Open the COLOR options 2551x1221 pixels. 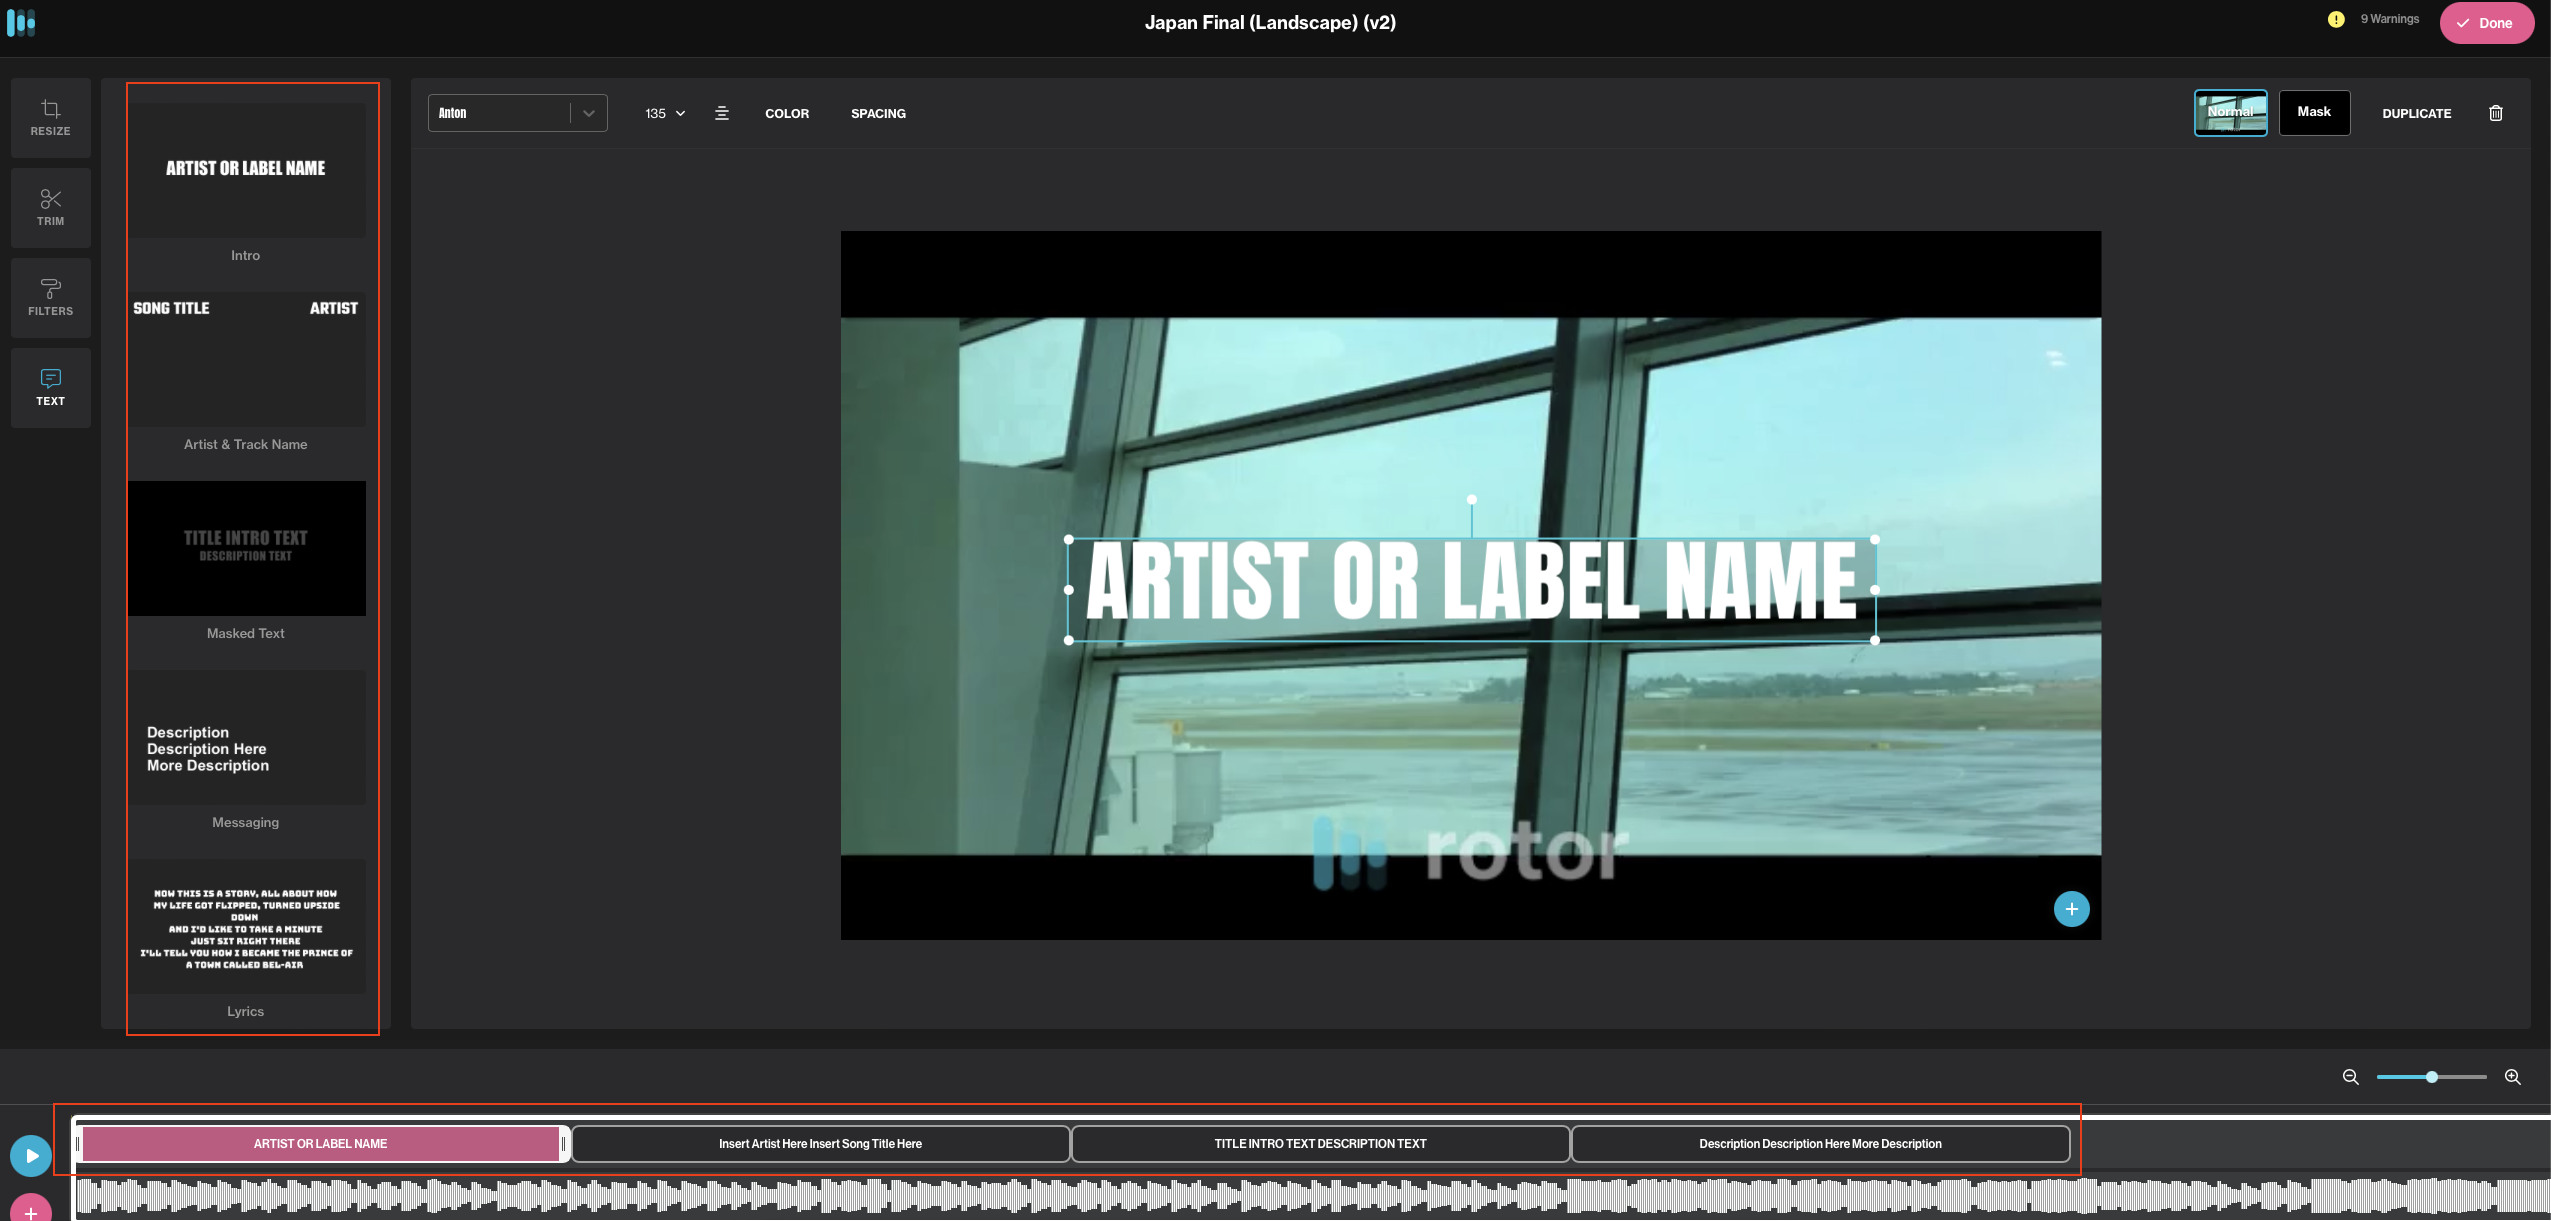click(x=787, y=113)
